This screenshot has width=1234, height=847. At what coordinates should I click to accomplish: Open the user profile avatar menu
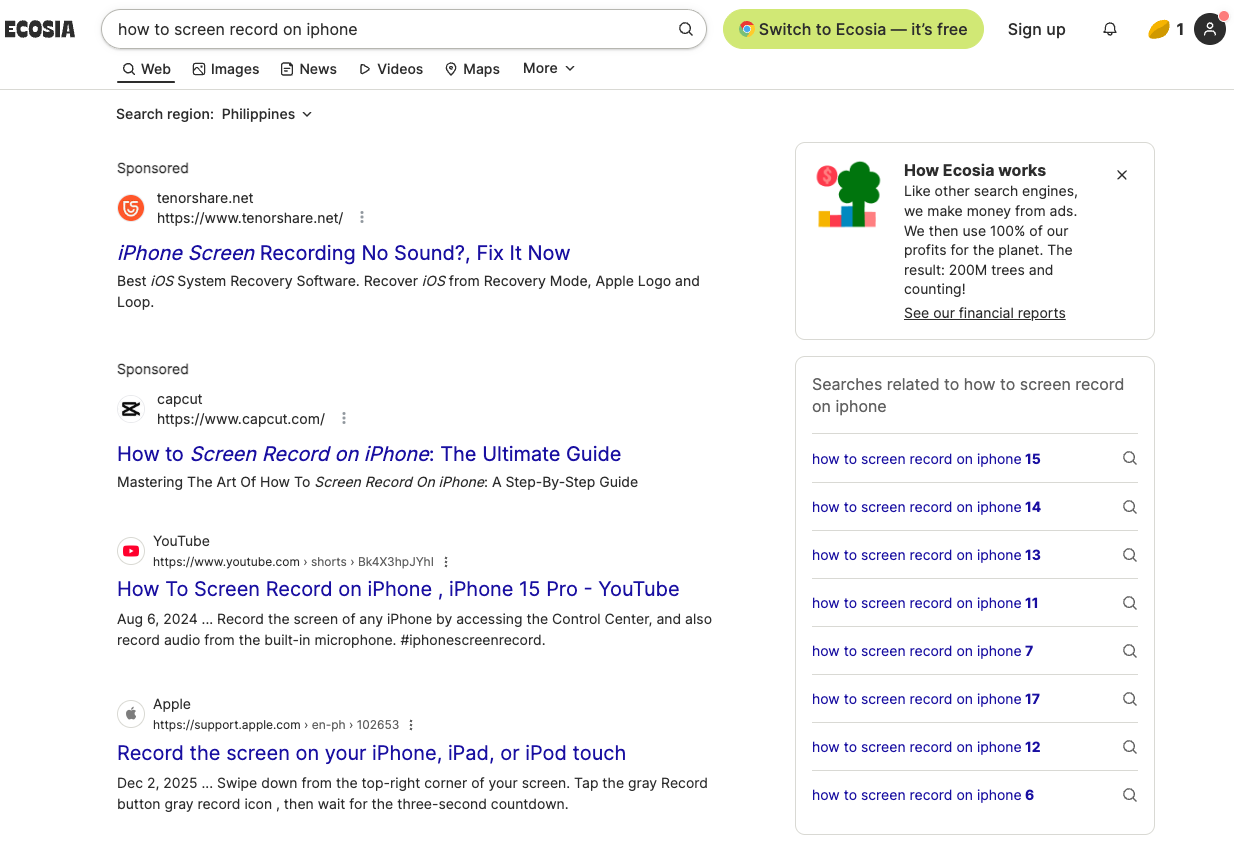coord(1210,29)
